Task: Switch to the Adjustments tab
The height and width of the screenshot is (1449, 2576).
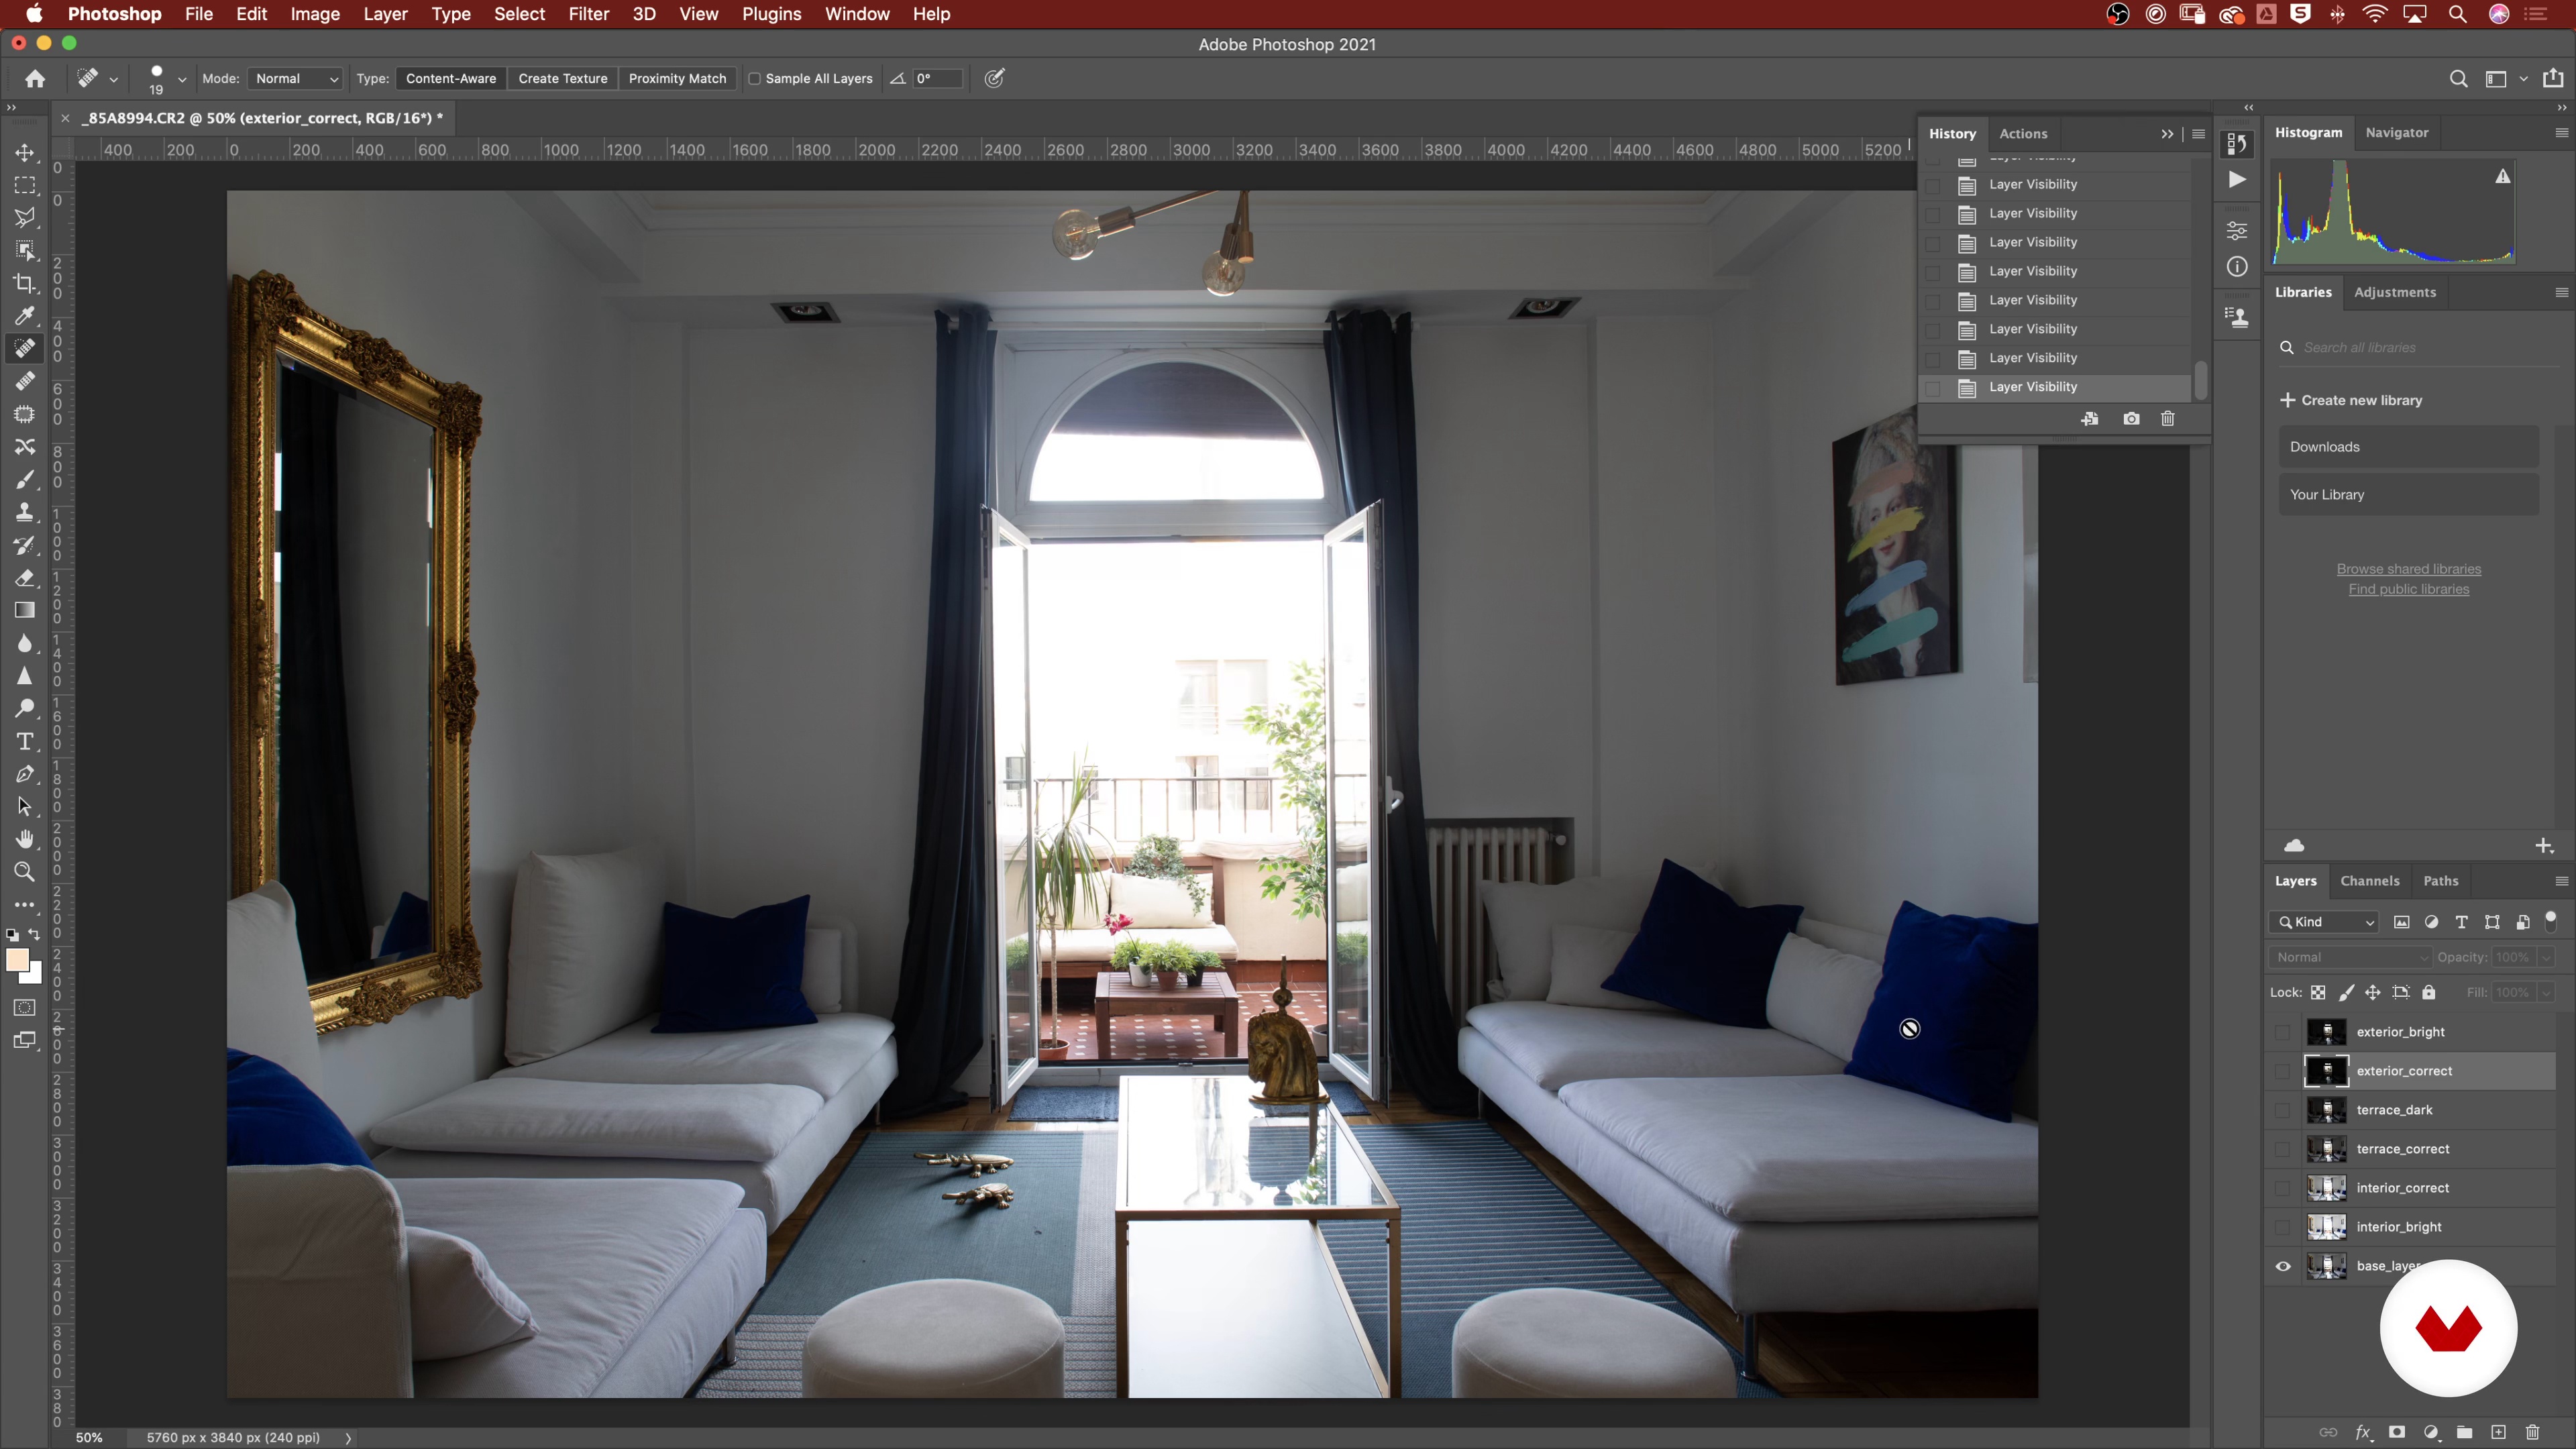Action: coord(2394,292)
